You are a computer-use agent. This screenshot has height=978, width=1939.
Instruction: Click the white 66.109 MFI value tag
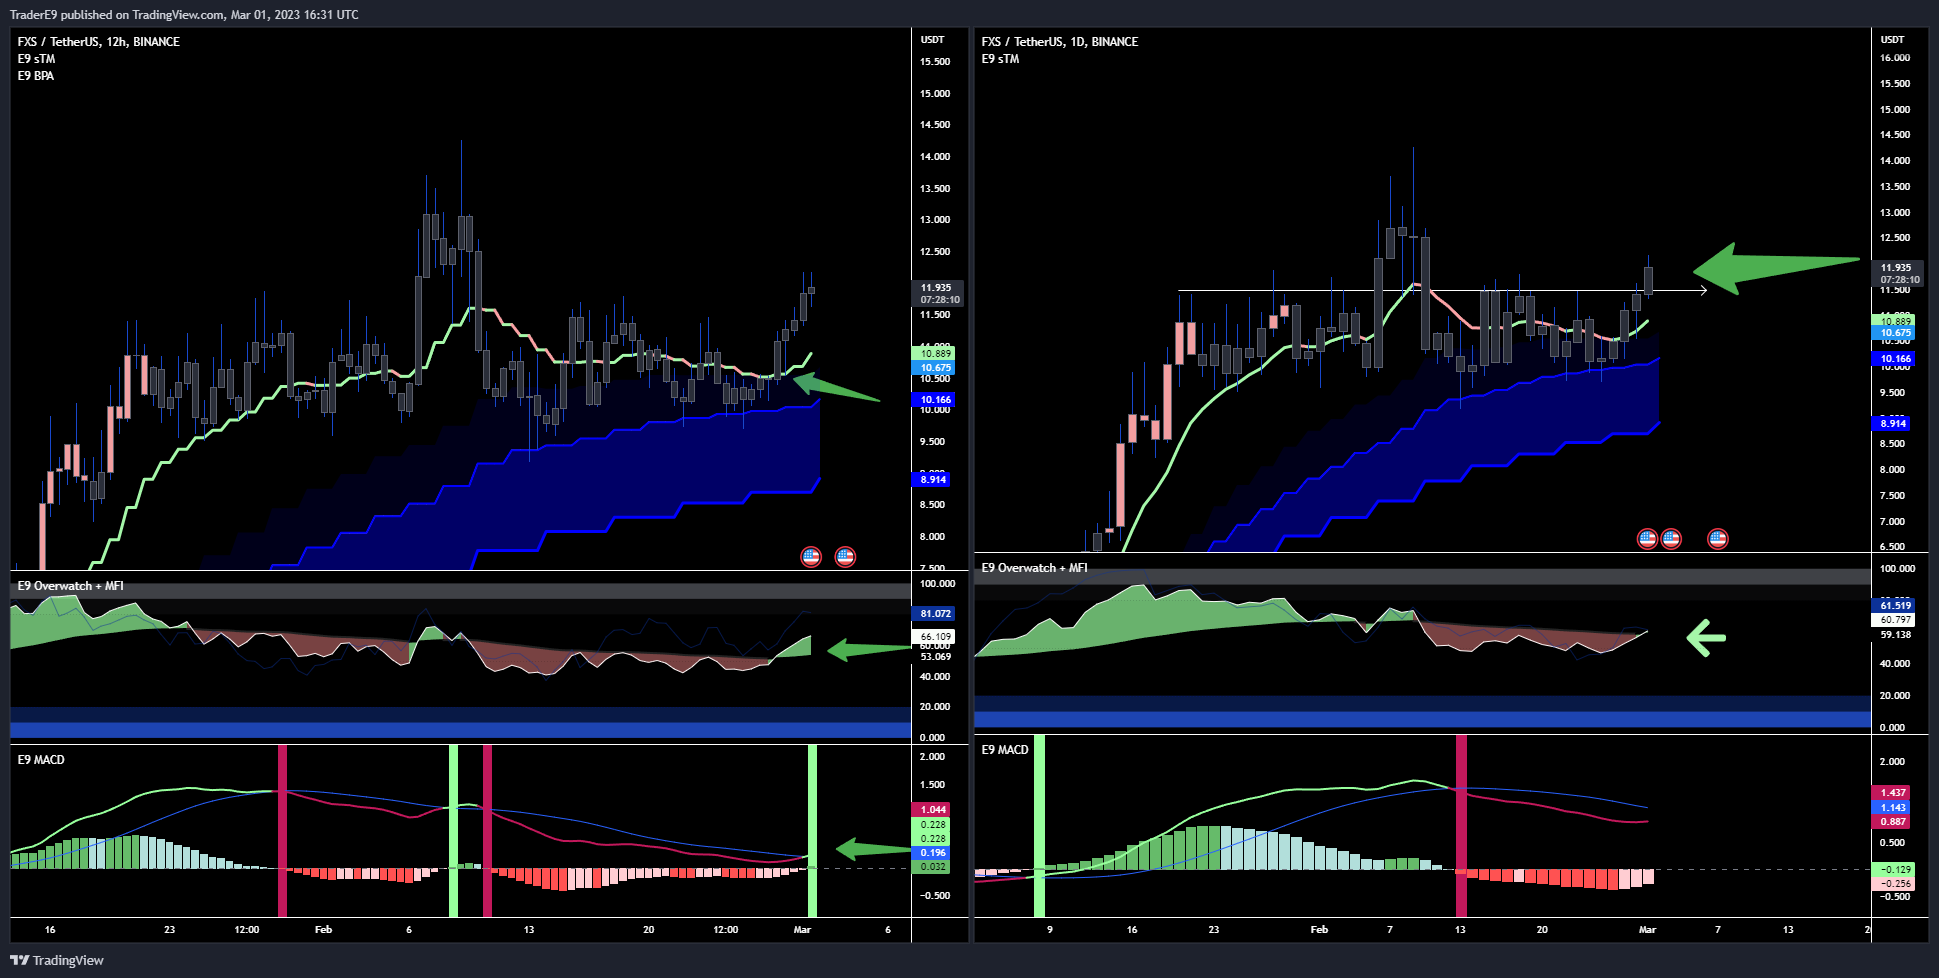(934, 636)
